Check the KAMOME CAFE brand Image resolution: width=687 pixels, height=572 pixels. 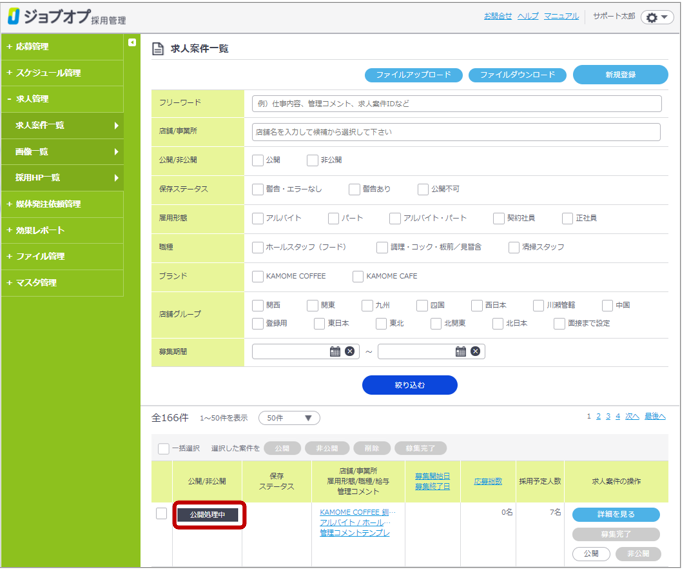(x=358, y=276)
